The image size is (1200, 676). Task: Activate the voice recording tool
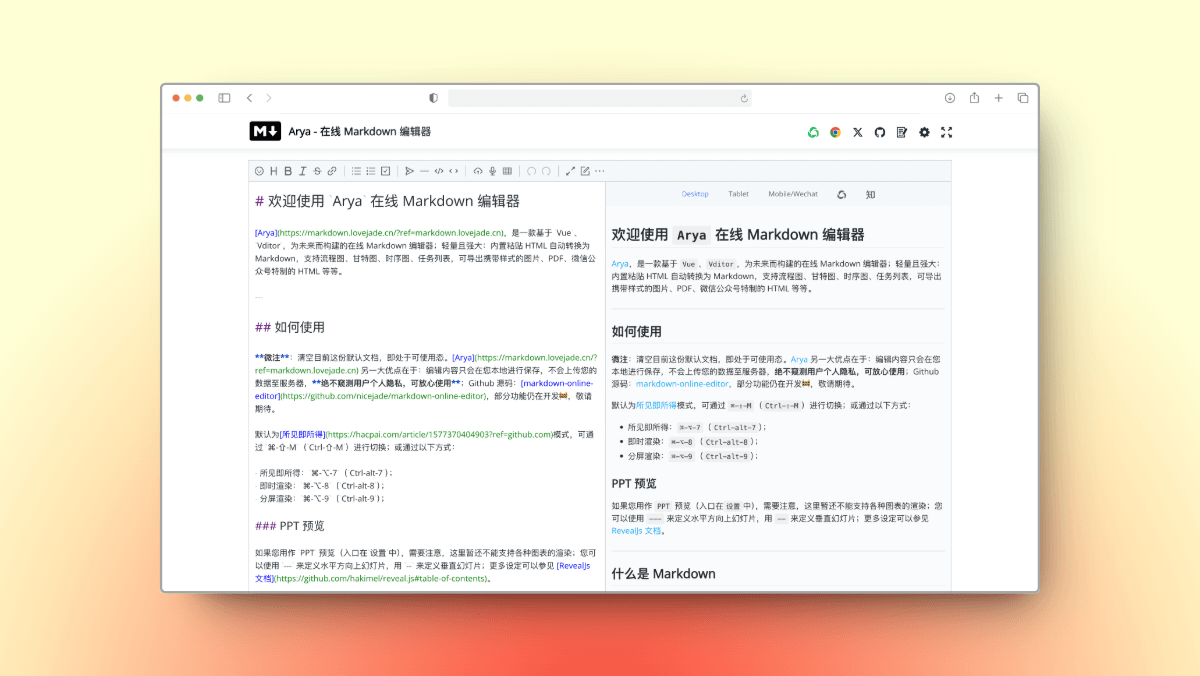pos(491,171)
